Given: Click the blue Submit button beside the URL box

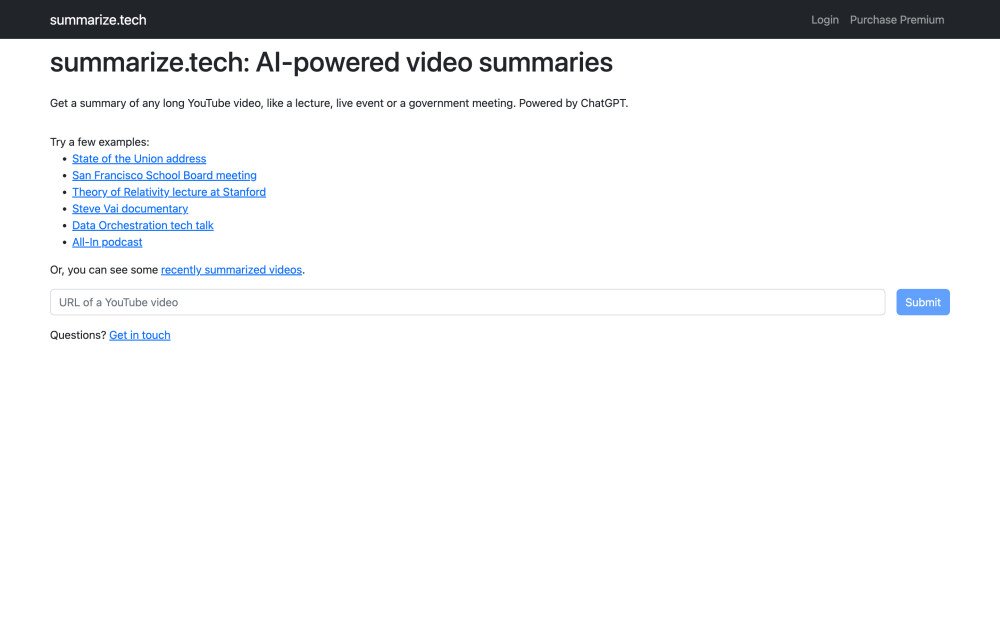Looking at the screenshot, I should coord(922,302).
